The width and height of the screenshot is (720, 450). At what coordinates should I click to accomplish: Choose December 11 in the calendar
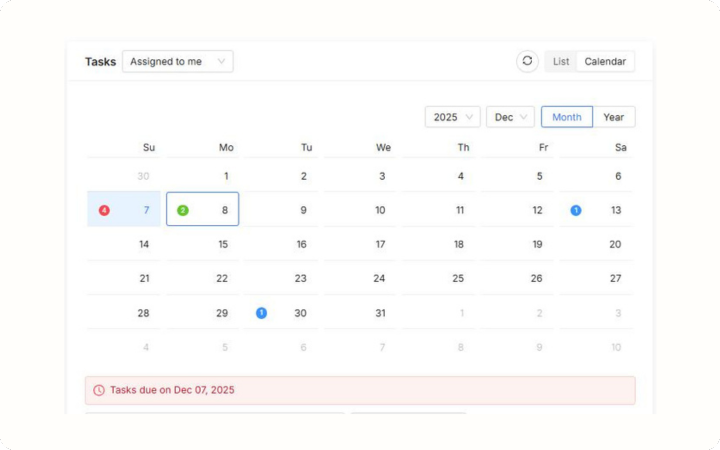(x=439, y=209)
